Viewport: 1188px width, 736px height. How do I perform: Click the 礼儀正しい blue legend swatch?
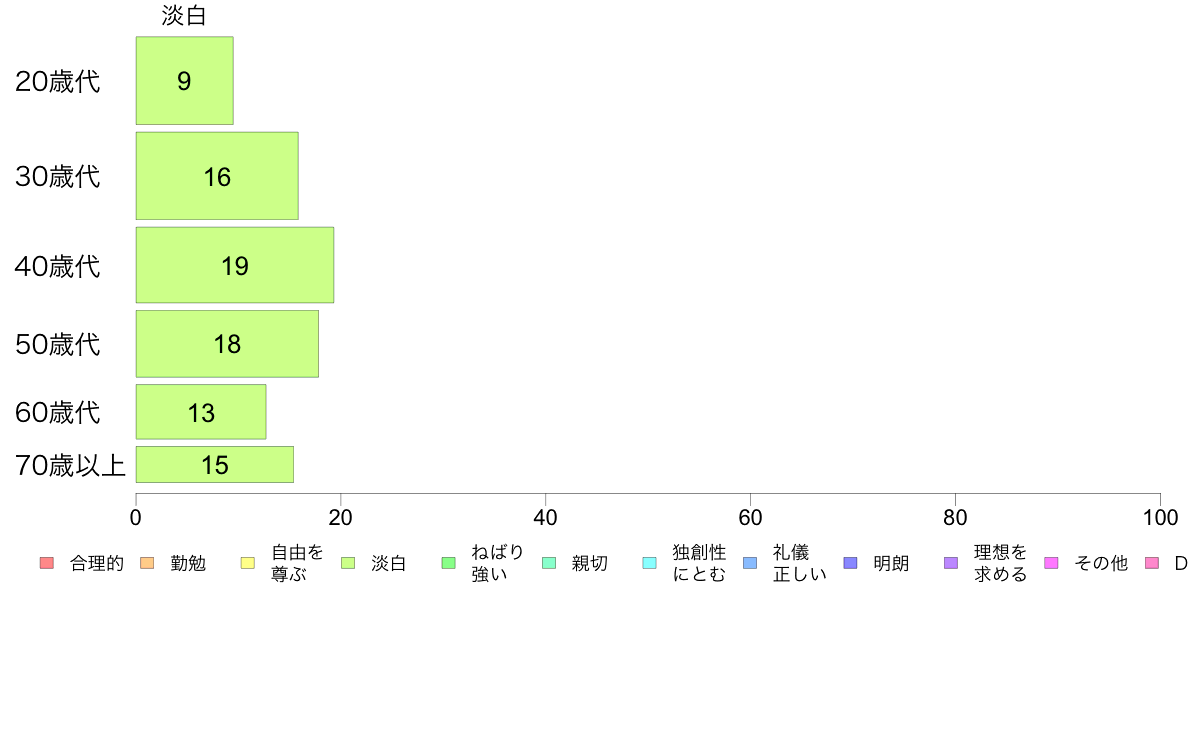(x=750, y=563)
